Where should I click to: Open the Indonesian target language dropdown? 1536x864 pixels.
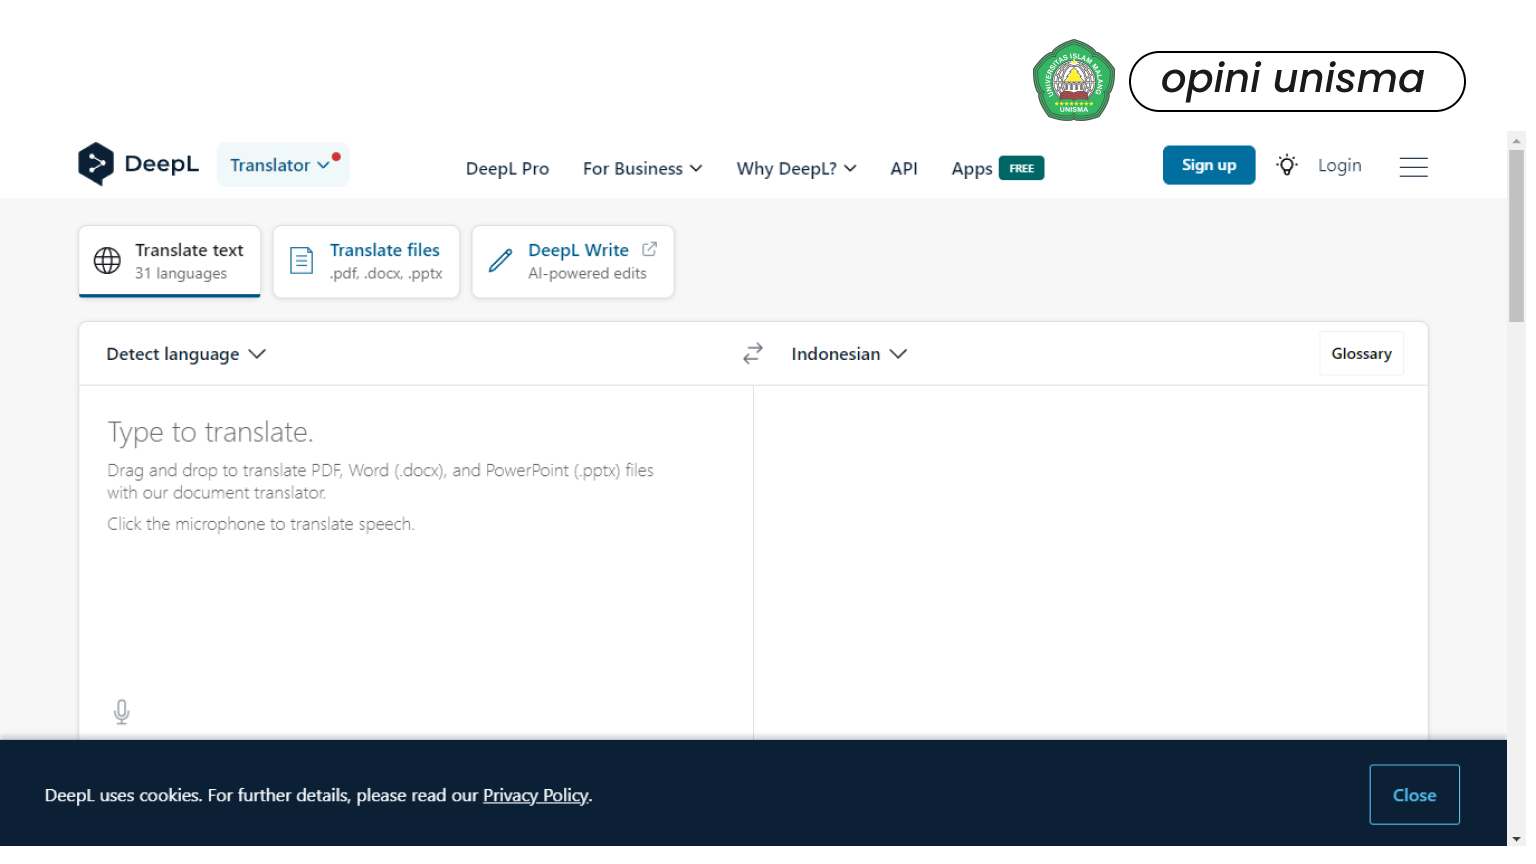(849, 354)
